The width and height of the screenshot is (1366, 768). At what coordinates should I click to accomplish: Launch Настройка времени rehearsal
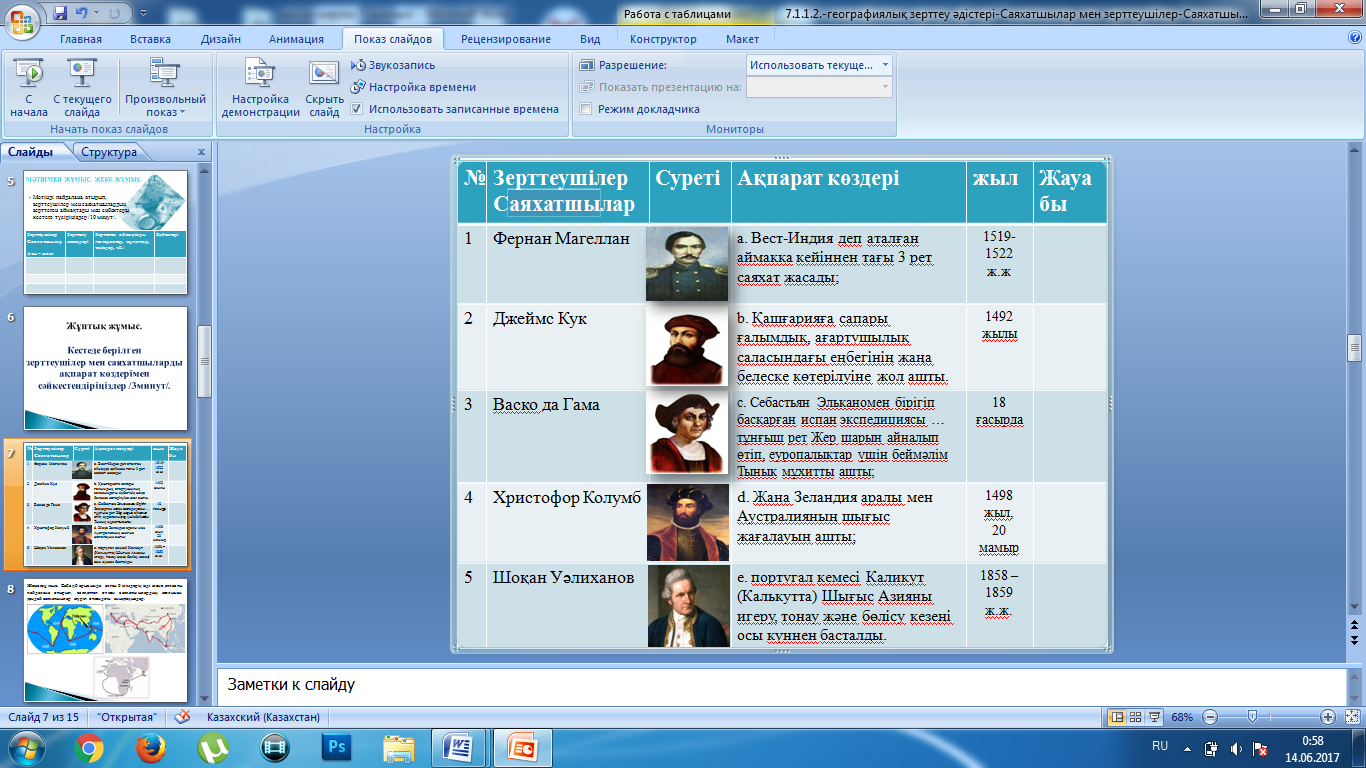[x=414, y=87]
